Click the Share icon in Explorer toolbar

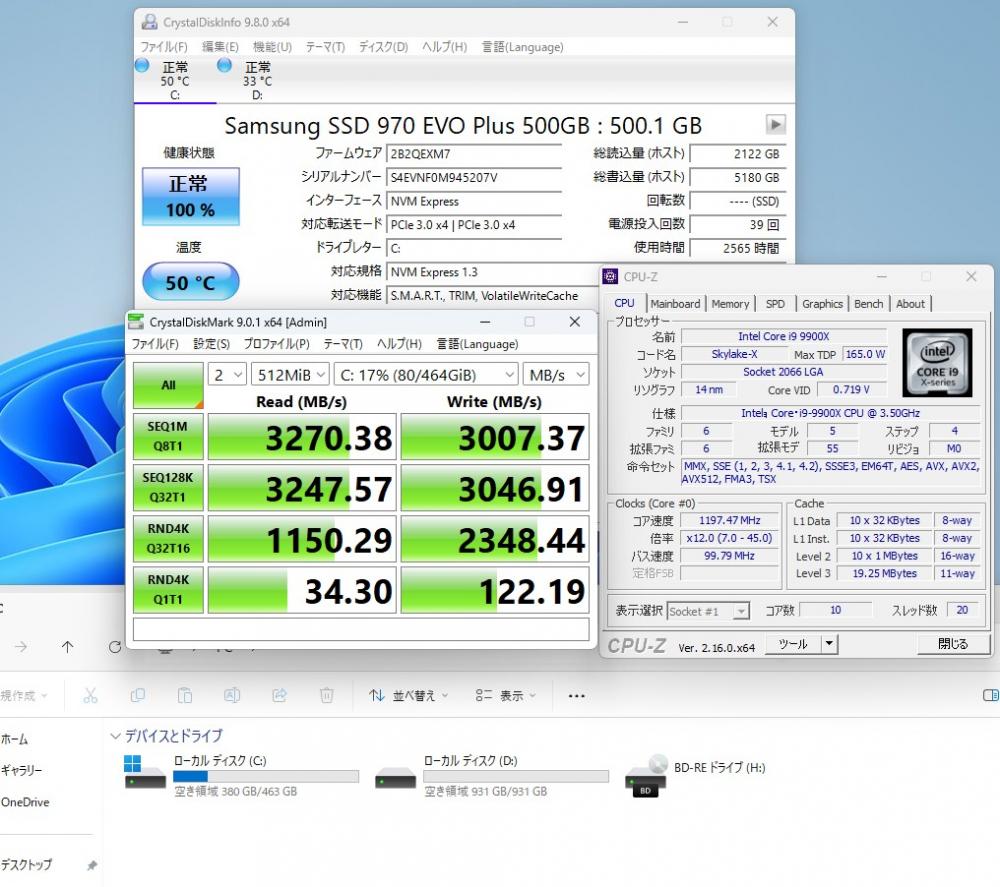click(279, 695)
